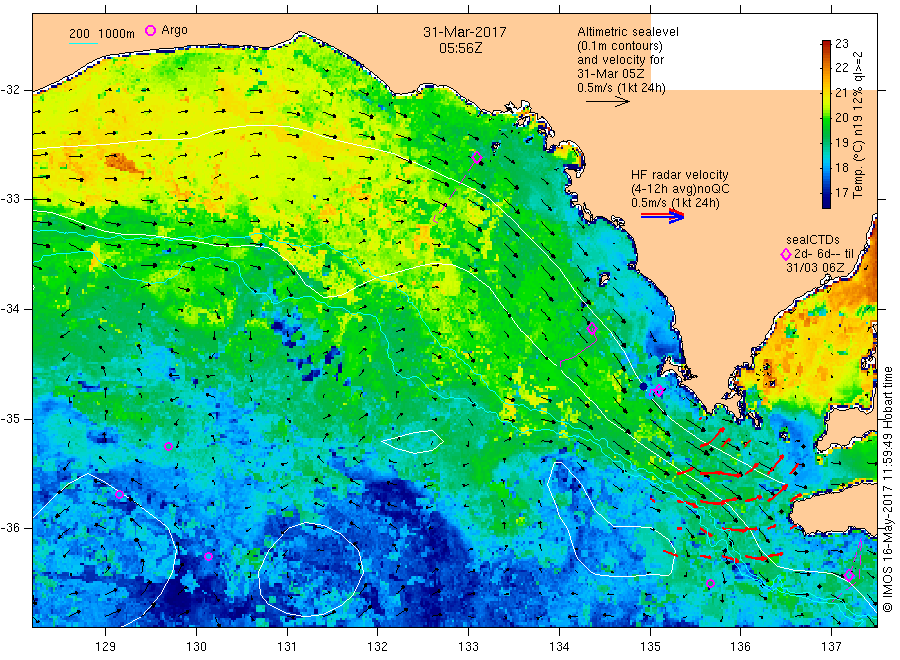Click the magenta sealCTDs diamond legend symbol
Viewport: 900px width, 660px height.
click(x=786, y=254)
